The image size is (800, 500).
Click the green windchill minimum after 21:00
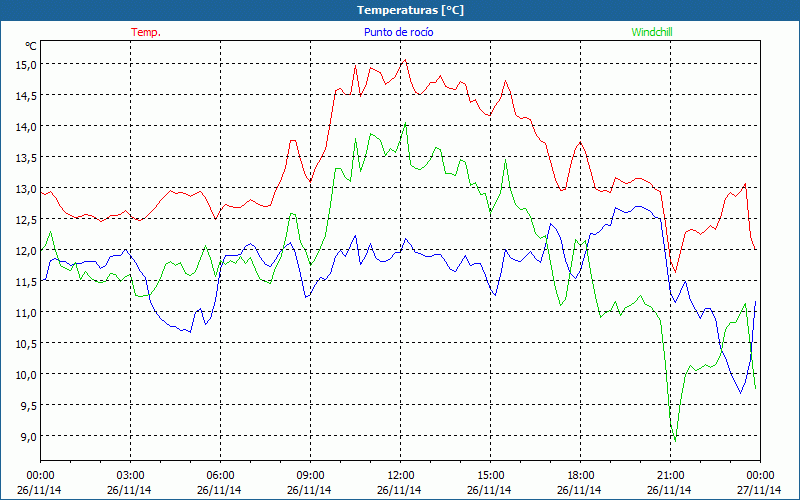[x=675, y=441]
